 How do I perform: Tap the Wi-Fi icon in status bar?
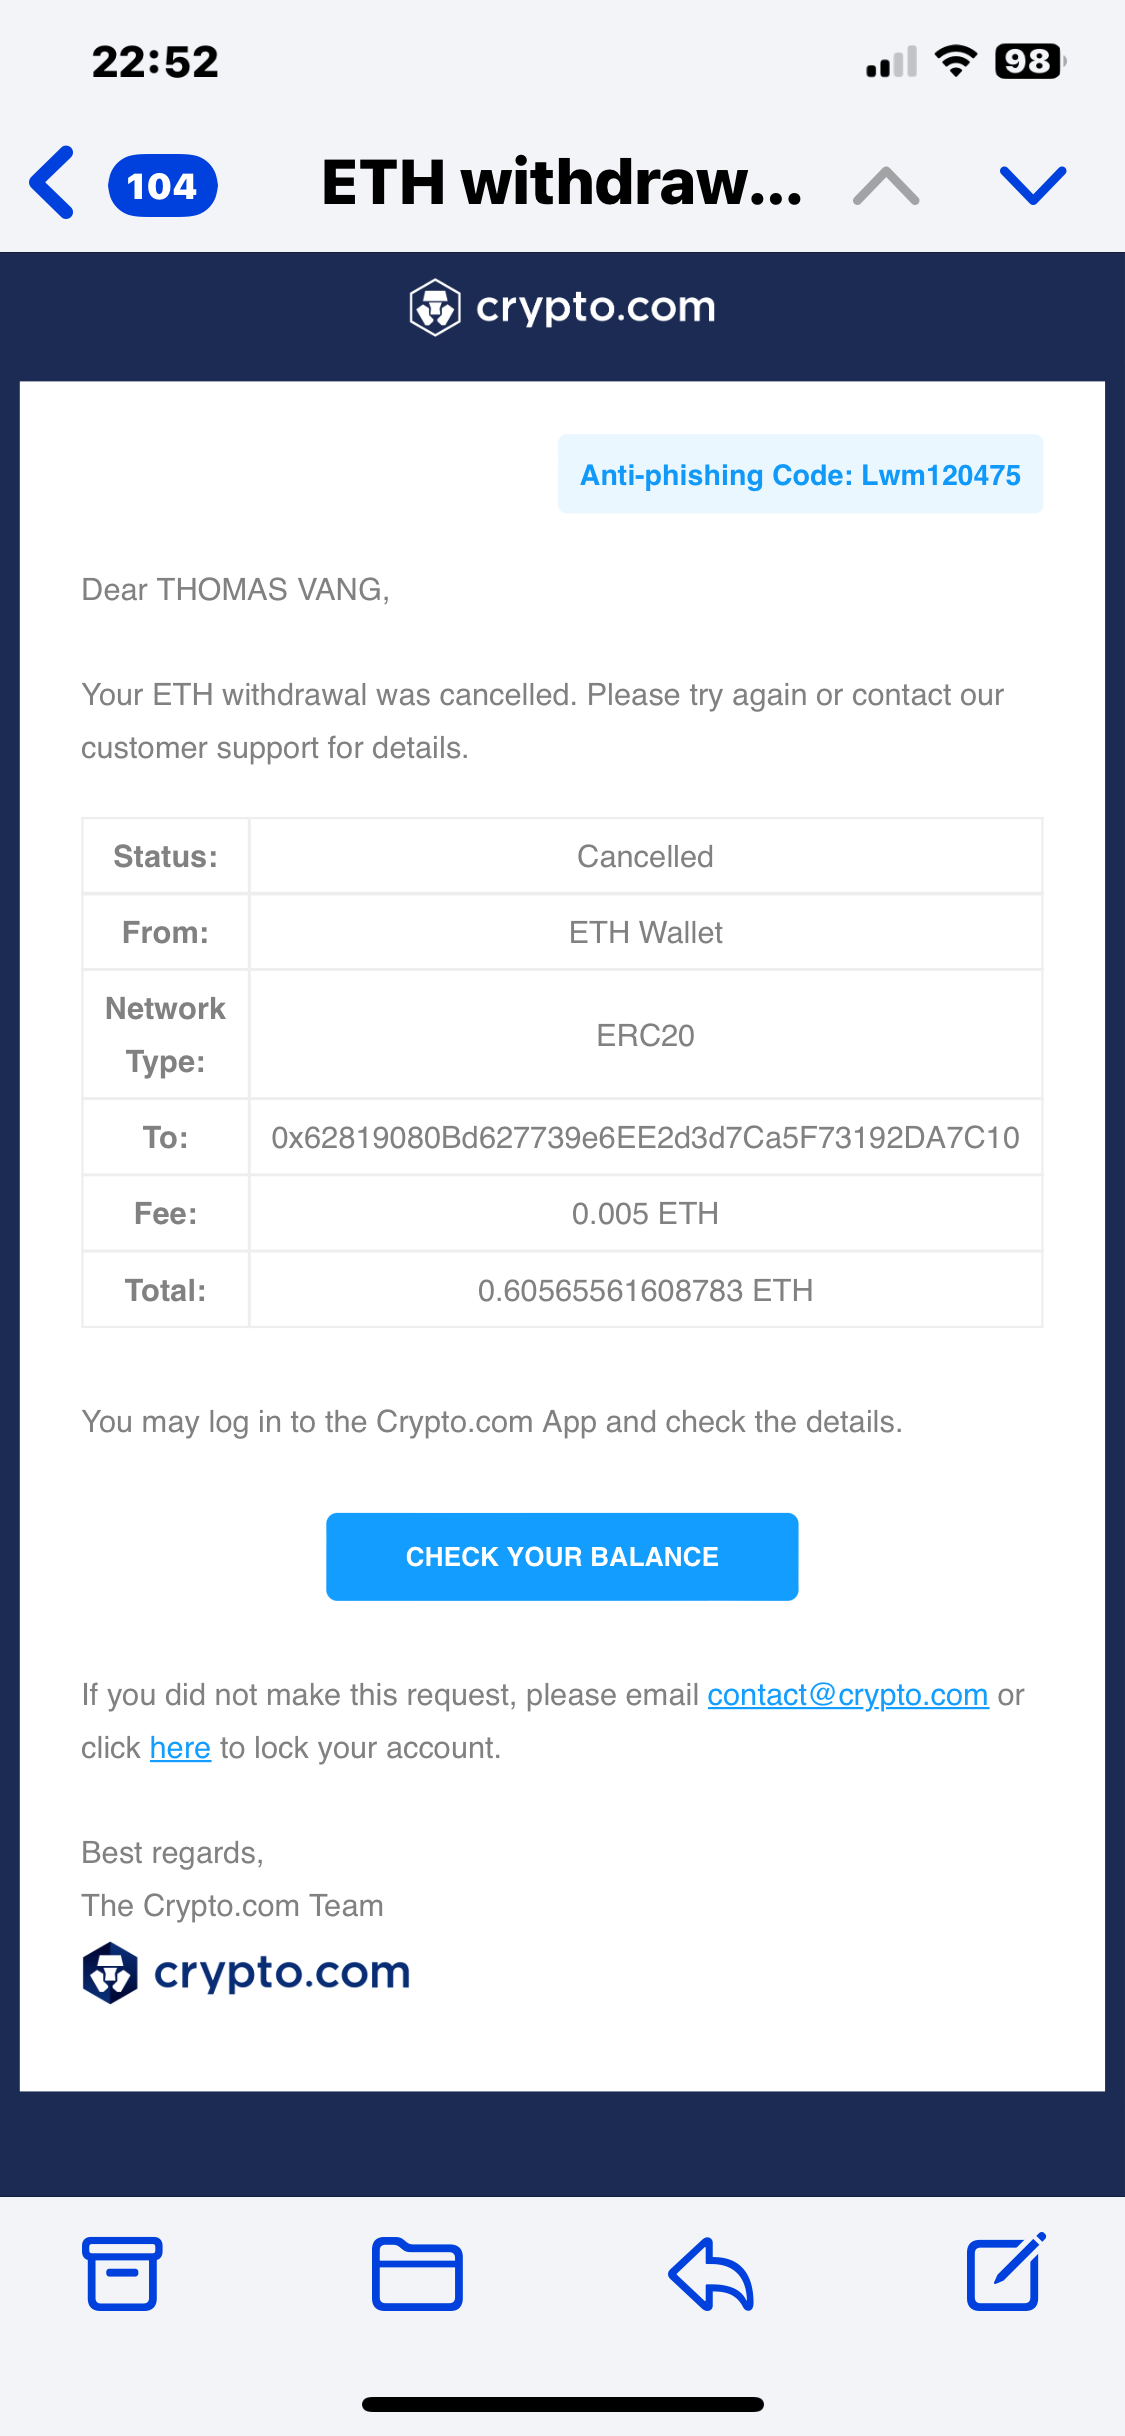pos(956,62)
